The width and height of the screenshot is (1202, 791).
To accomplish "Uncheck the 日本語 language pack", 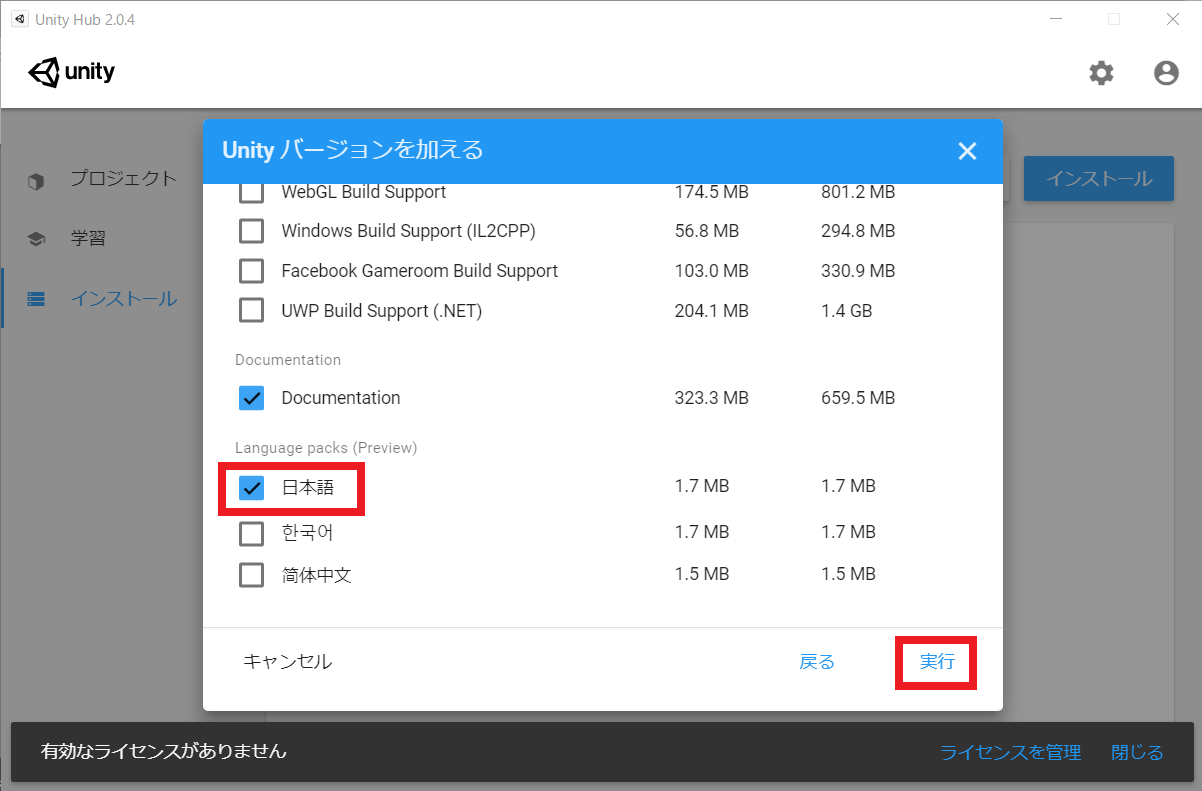I will 251,487.
